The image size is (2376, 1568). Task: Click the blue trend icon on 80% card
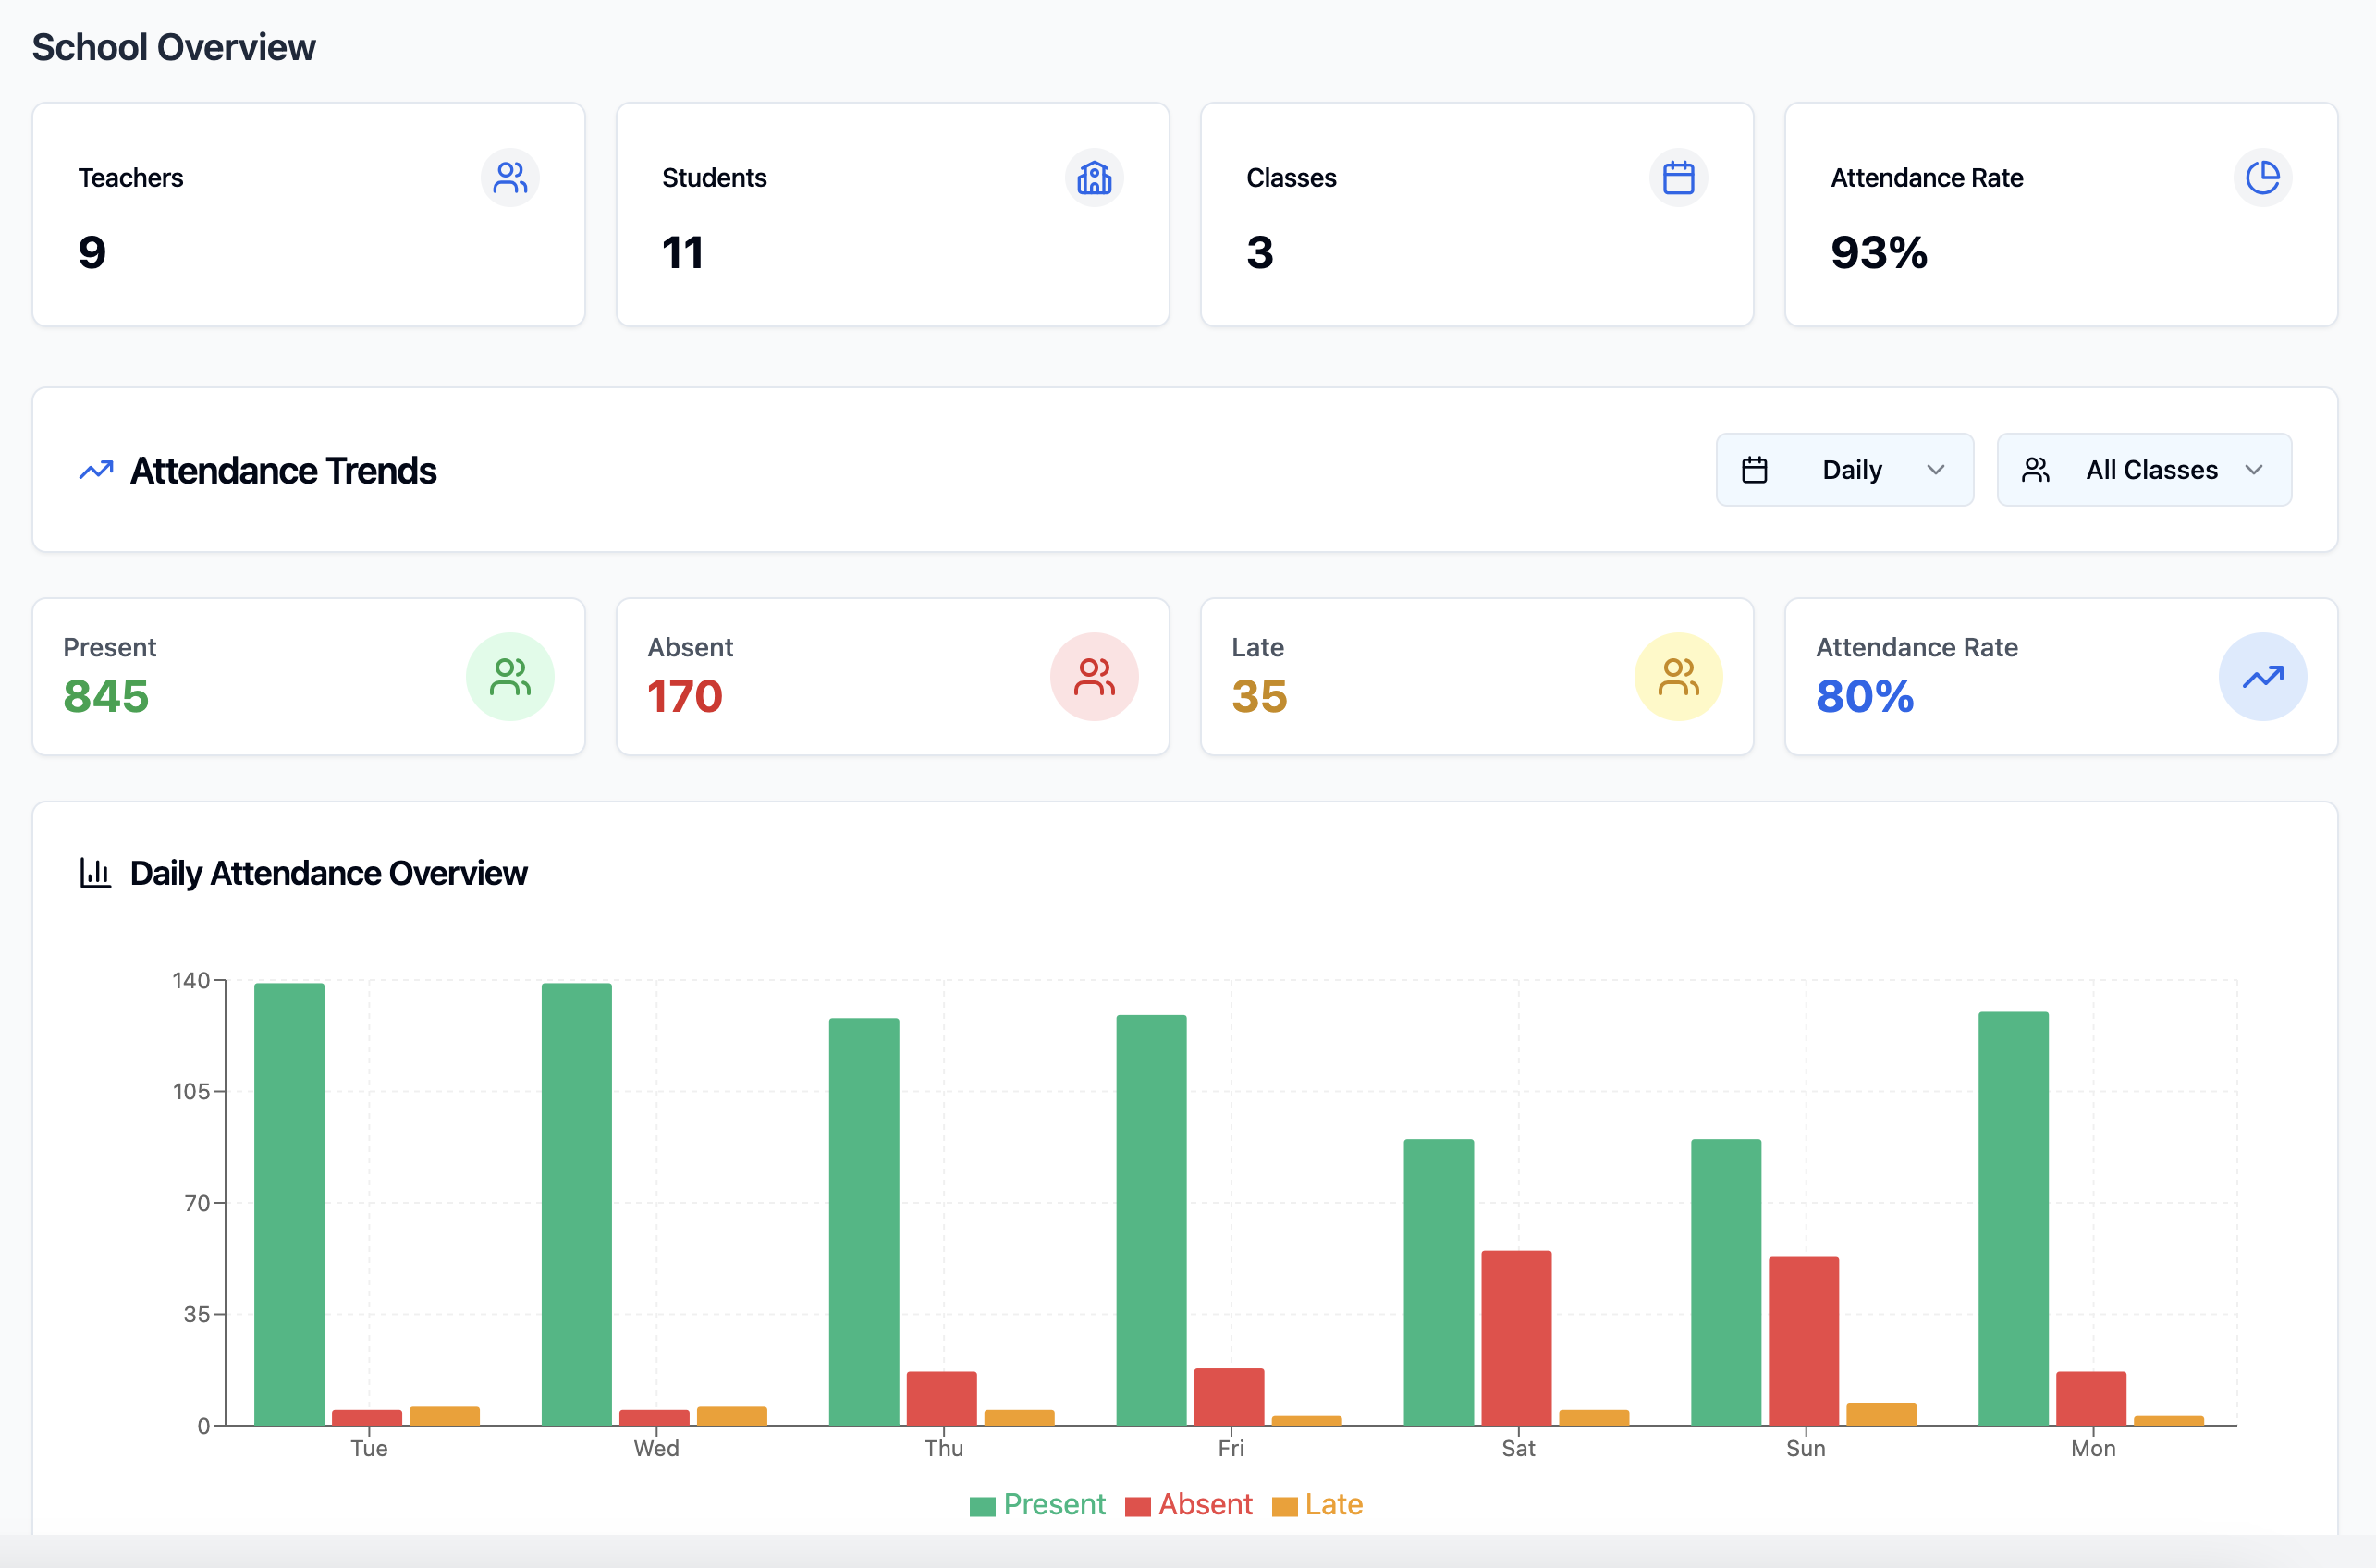[2263, 676]
